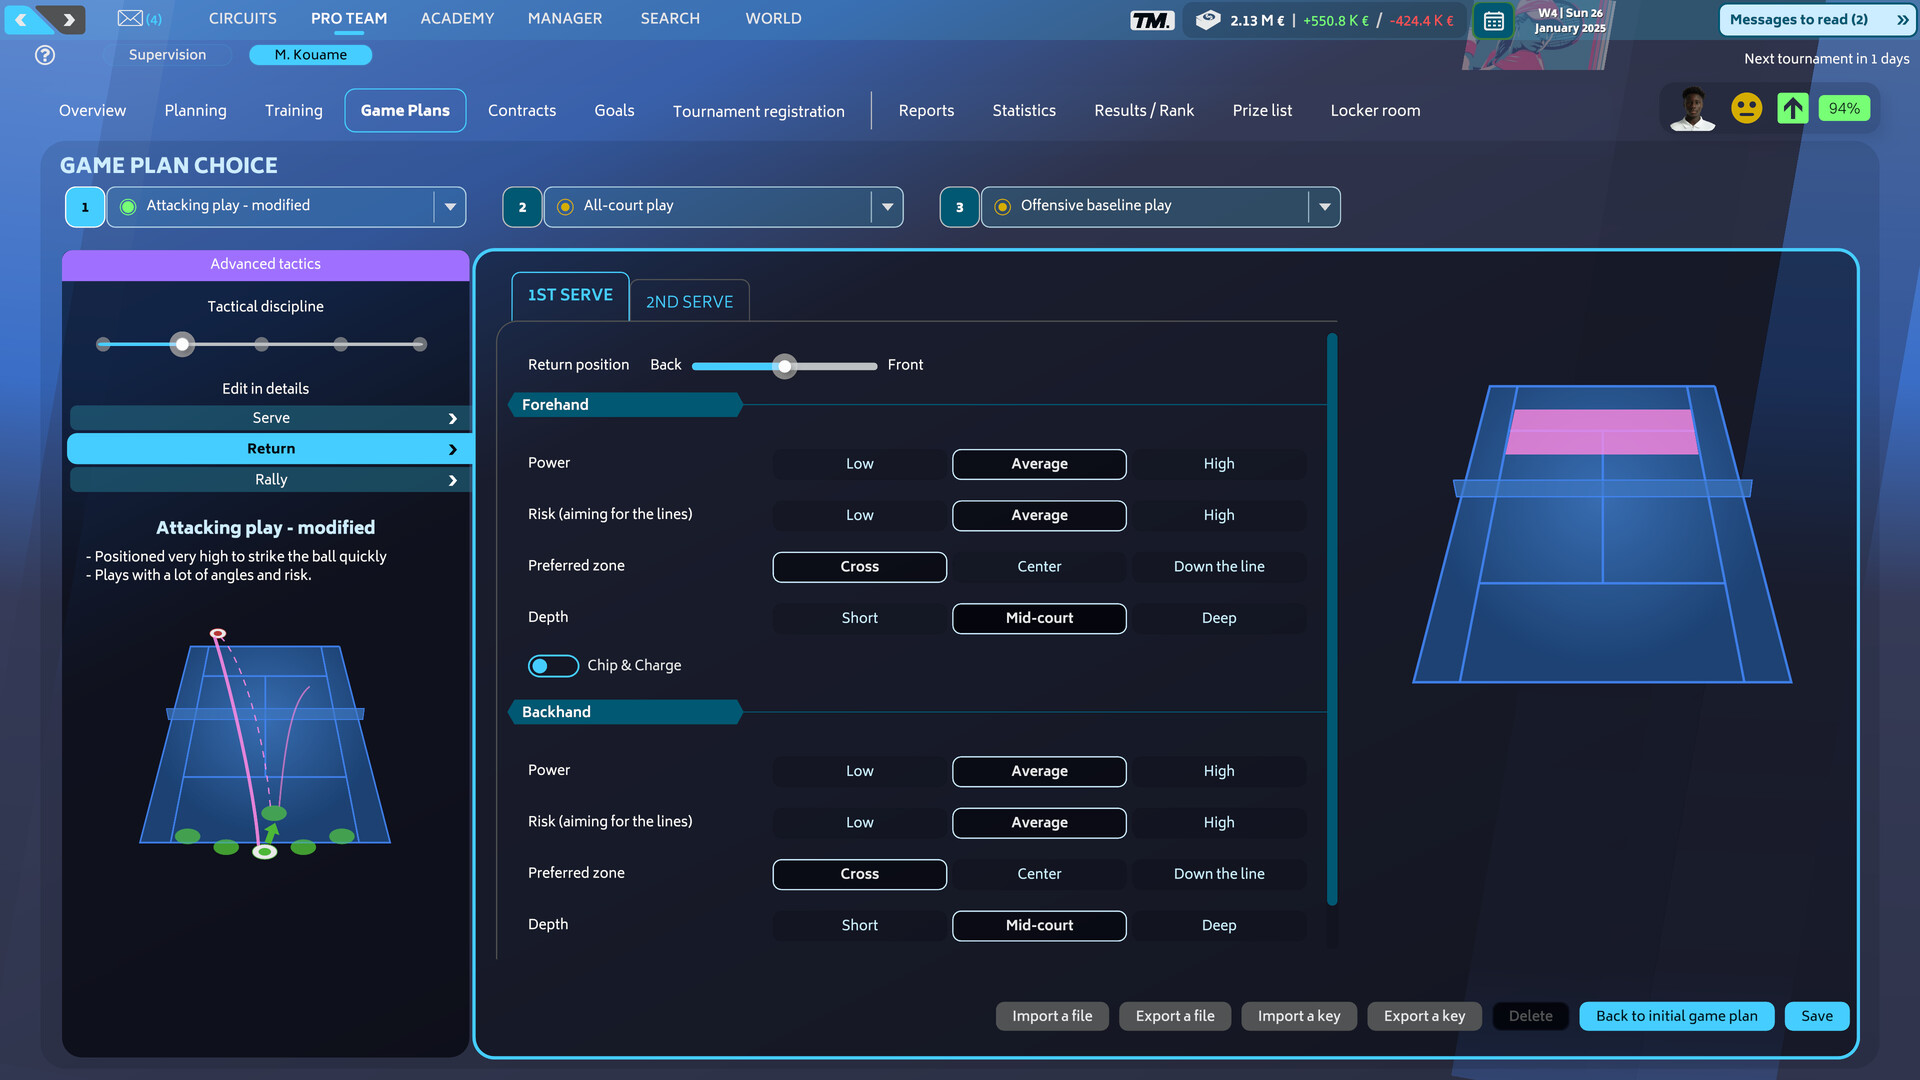This screenshot has height=1080, width=1920.
Task: Open the calendar icon near the date
Action: tap(1494, 20)
